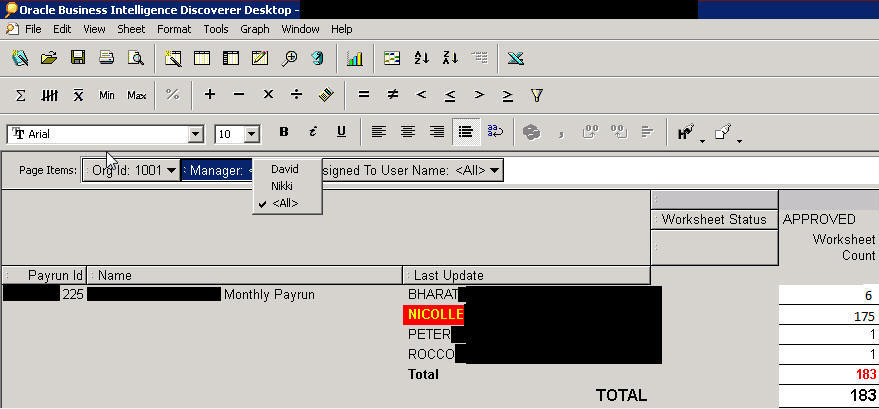Click the greater-than-or-equal condition icon
Screen dimensions: 879x409
click(507, 96)
